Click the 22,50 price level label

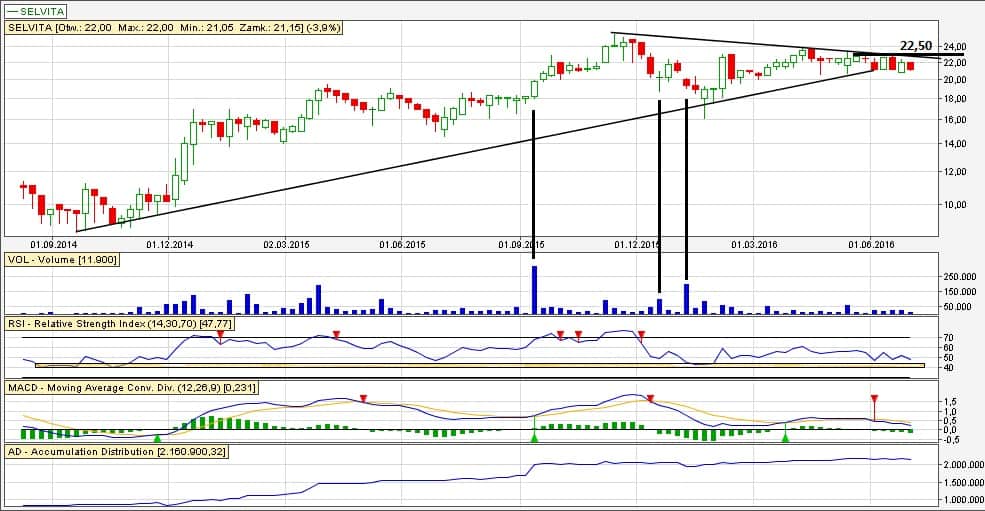[916, 46]
